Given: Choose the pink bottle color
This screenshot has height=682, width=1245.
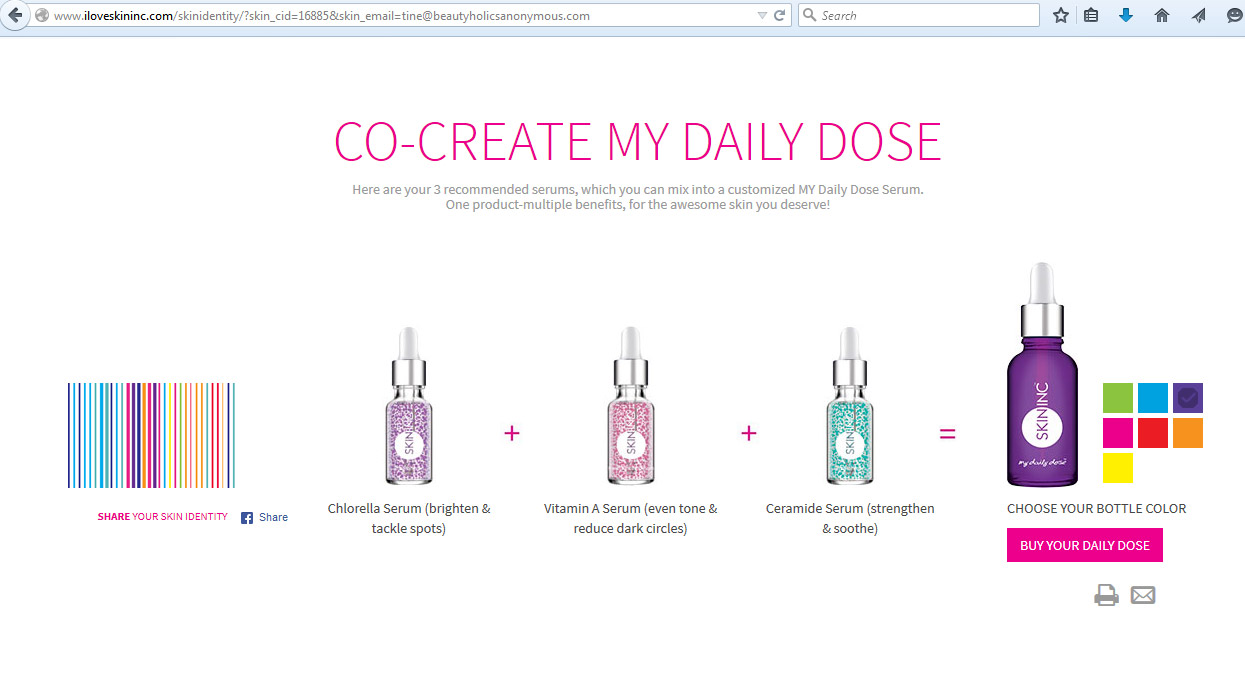Looking at the screenshot, I should point(1118,433).
